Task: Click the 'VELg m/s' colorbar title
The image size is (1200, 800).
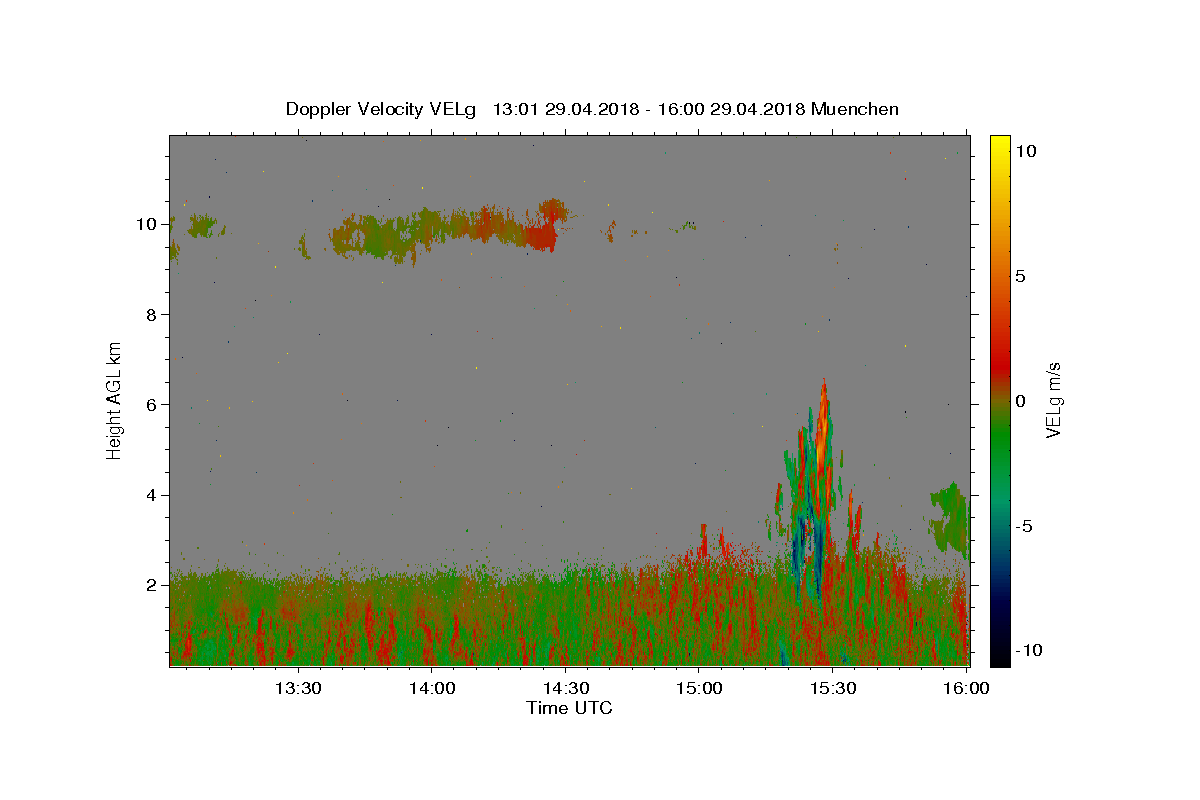Action: coord(1054,400)
